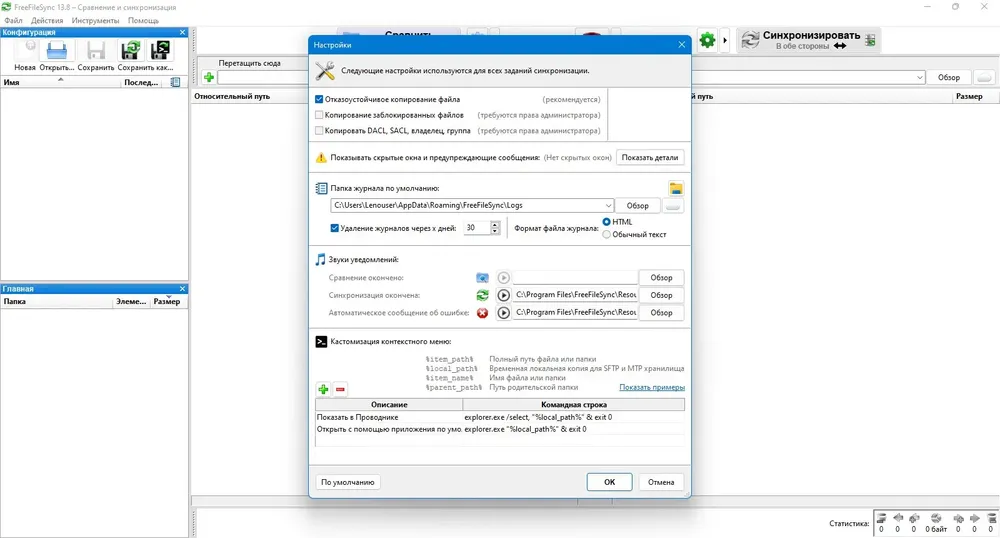1000x538 pixels.
Task: Select Показать в Проводнике table row
Action: point(500,417)
